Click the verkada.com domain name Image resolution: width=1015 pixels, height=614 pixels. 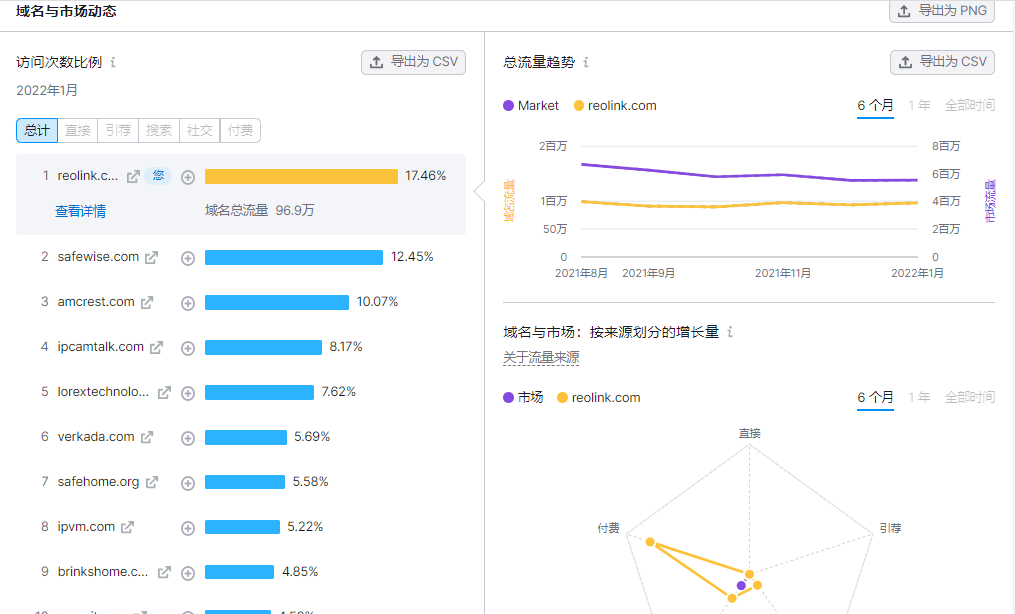click(96, 437)
